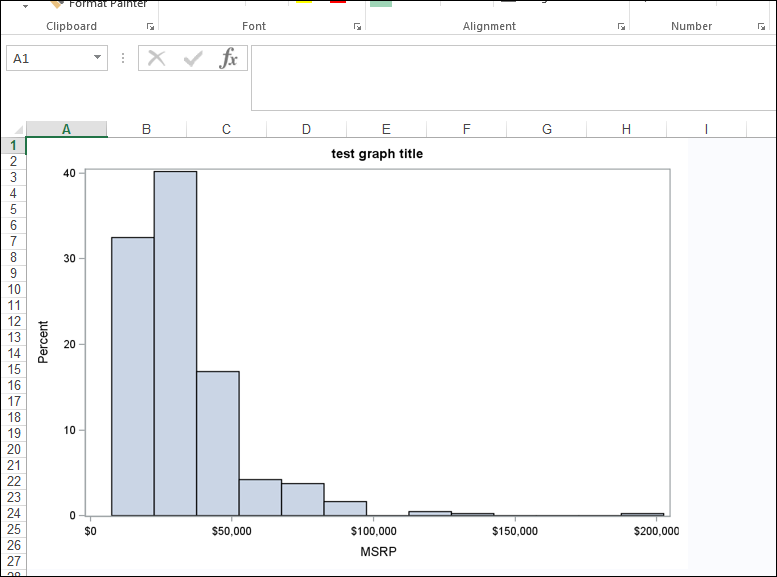Select row 5 header

click(13, 210)
